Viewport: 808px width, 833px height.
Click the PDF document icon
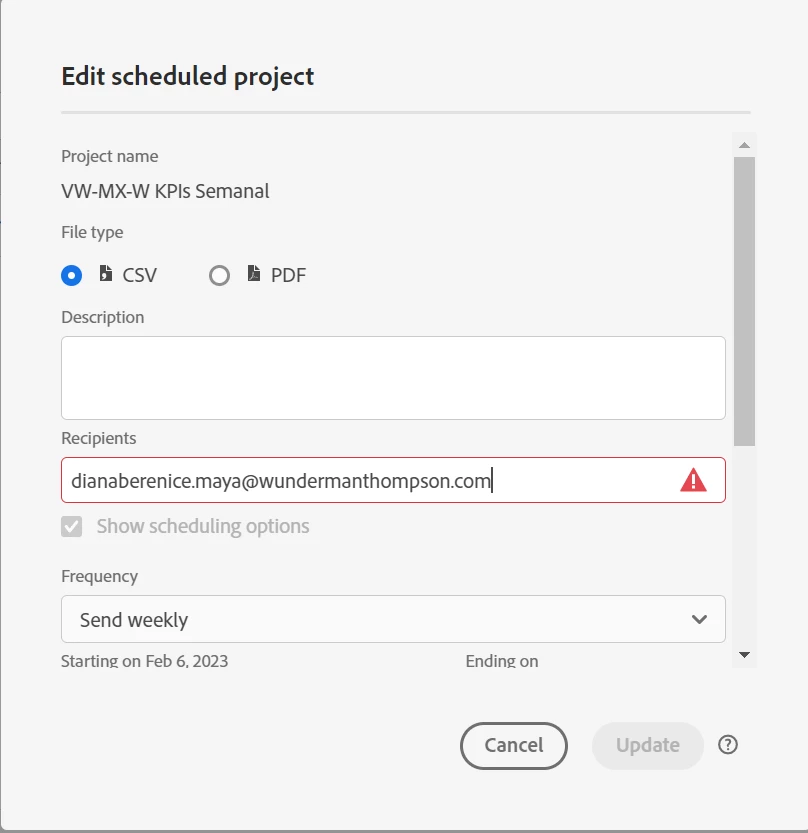[254, 273]
